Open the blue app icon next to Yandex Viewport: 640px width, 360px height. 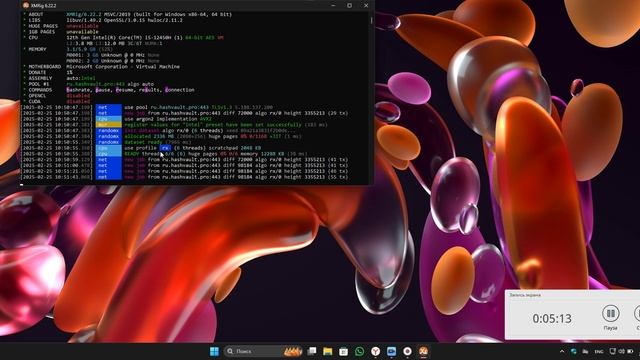tap(391, 351)
